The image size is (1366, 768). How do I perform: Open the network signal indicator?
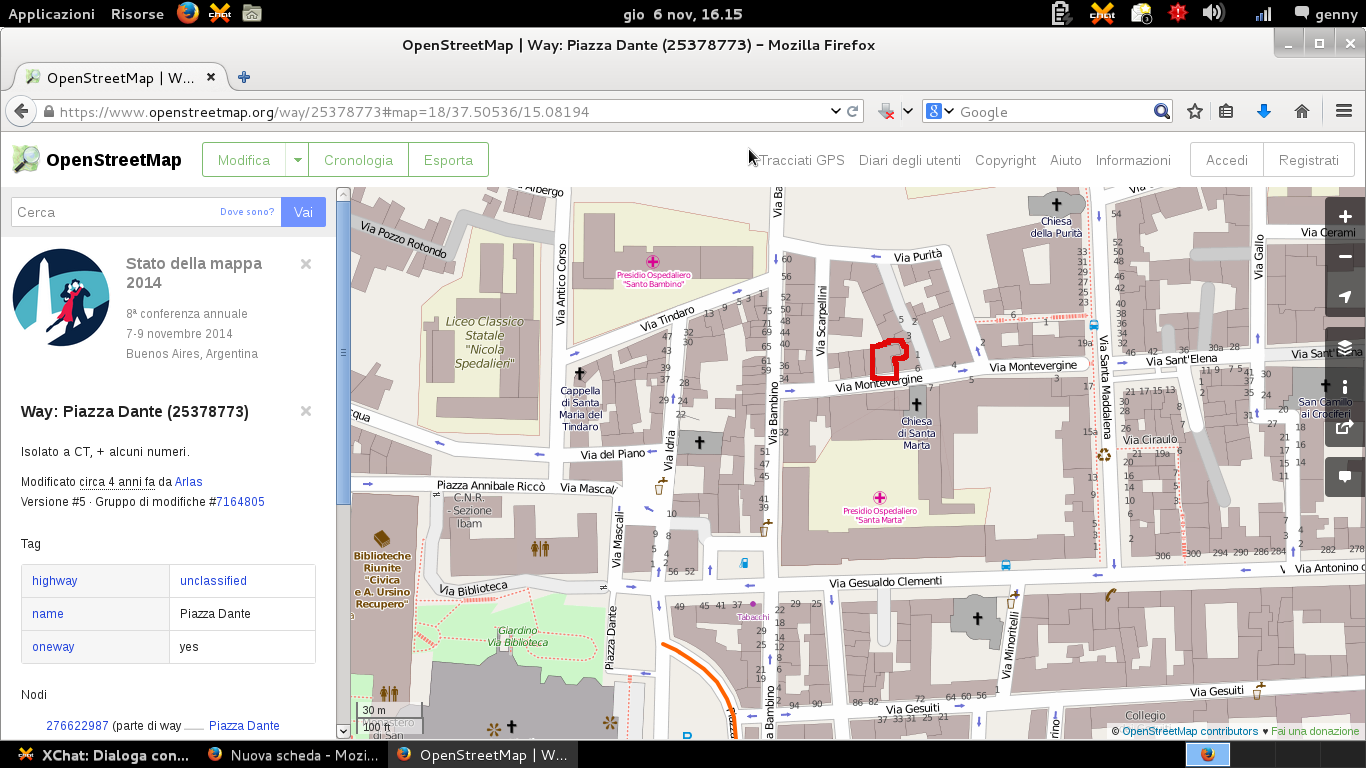(x=1263, y=13)
